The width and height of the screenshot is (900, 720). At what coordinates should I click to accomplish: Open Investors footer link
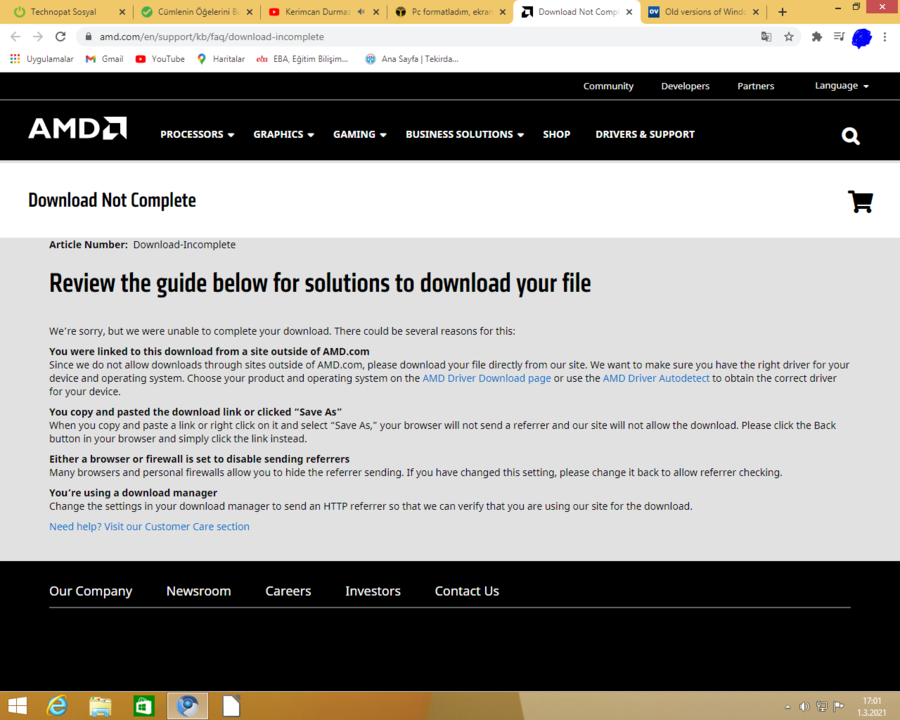[x=373, y=591]
